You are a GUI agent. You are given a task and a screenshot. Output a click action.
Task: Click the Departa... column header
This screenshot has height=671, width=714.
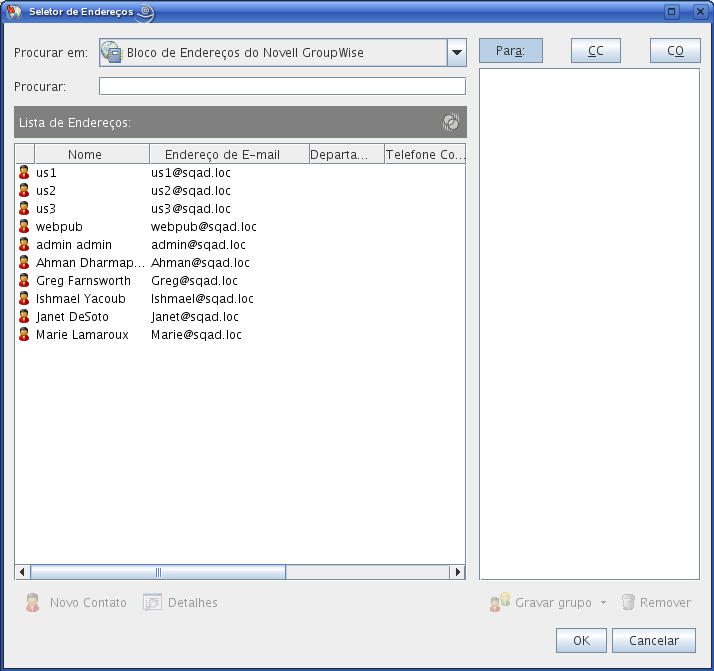pyautogui.click(x=347, y=154)
